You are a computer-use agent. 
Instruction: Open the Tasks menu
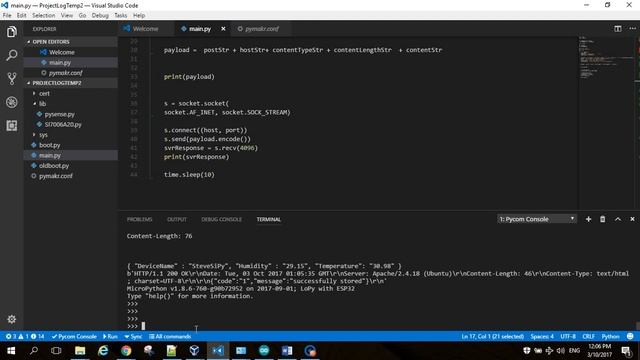point(120,15)
